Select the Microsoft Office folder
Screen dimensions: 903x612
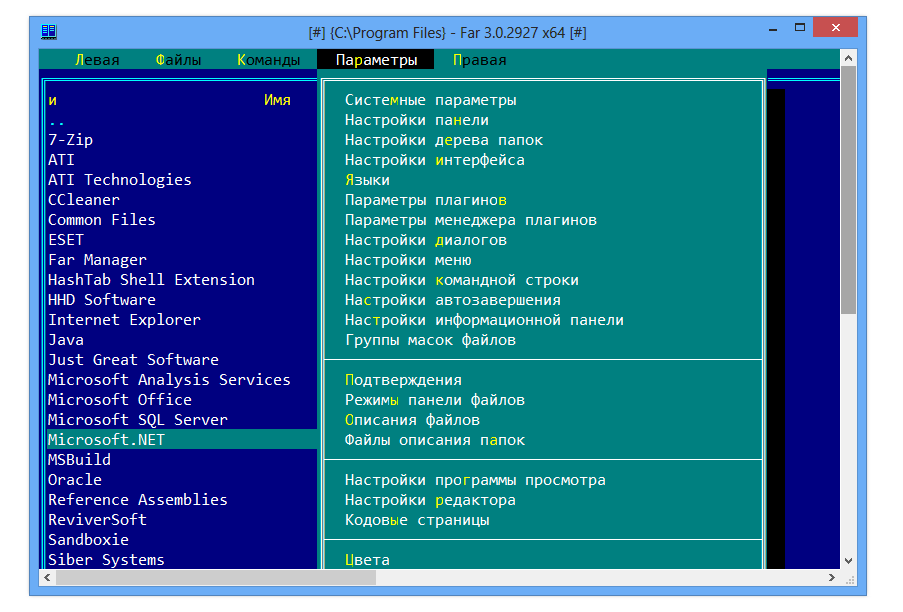coord(119,399)
